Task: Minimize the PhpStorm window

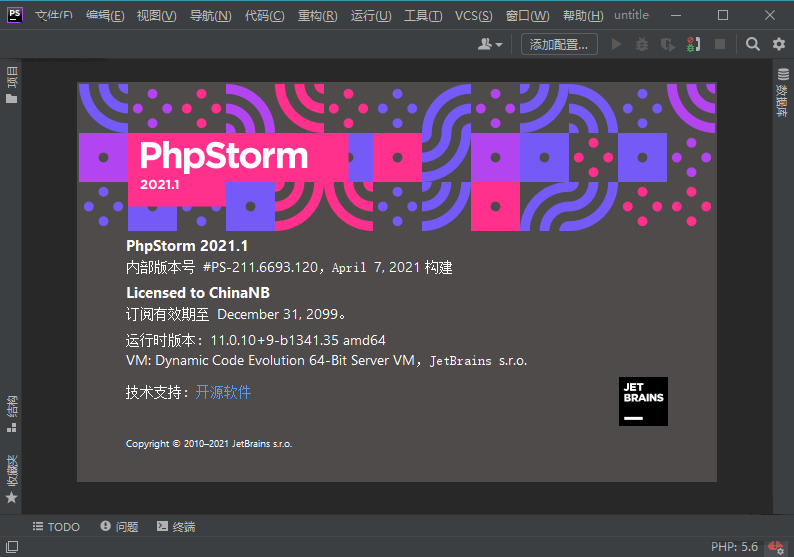Action: 676,15
